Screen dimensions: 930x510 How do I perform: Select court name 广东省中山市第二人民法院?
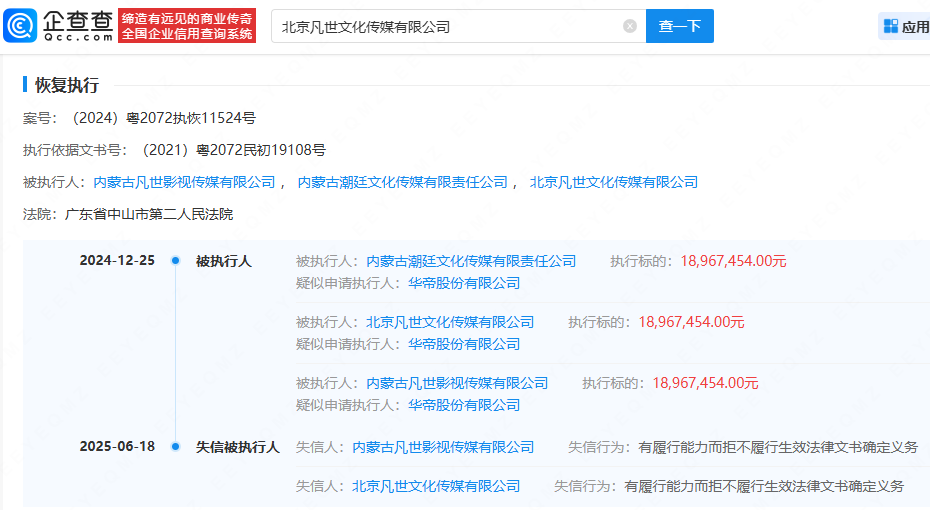(149, 214)
